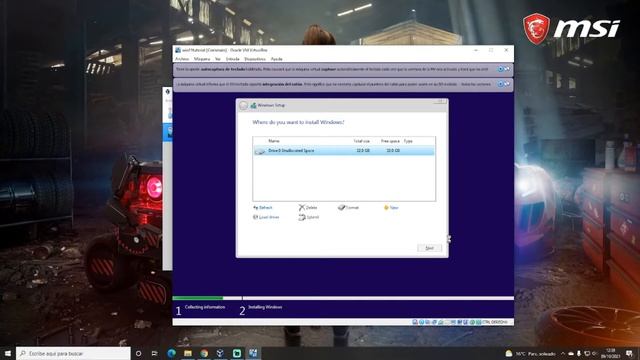Open File Explorer from the taskbar

coord(188,353)
